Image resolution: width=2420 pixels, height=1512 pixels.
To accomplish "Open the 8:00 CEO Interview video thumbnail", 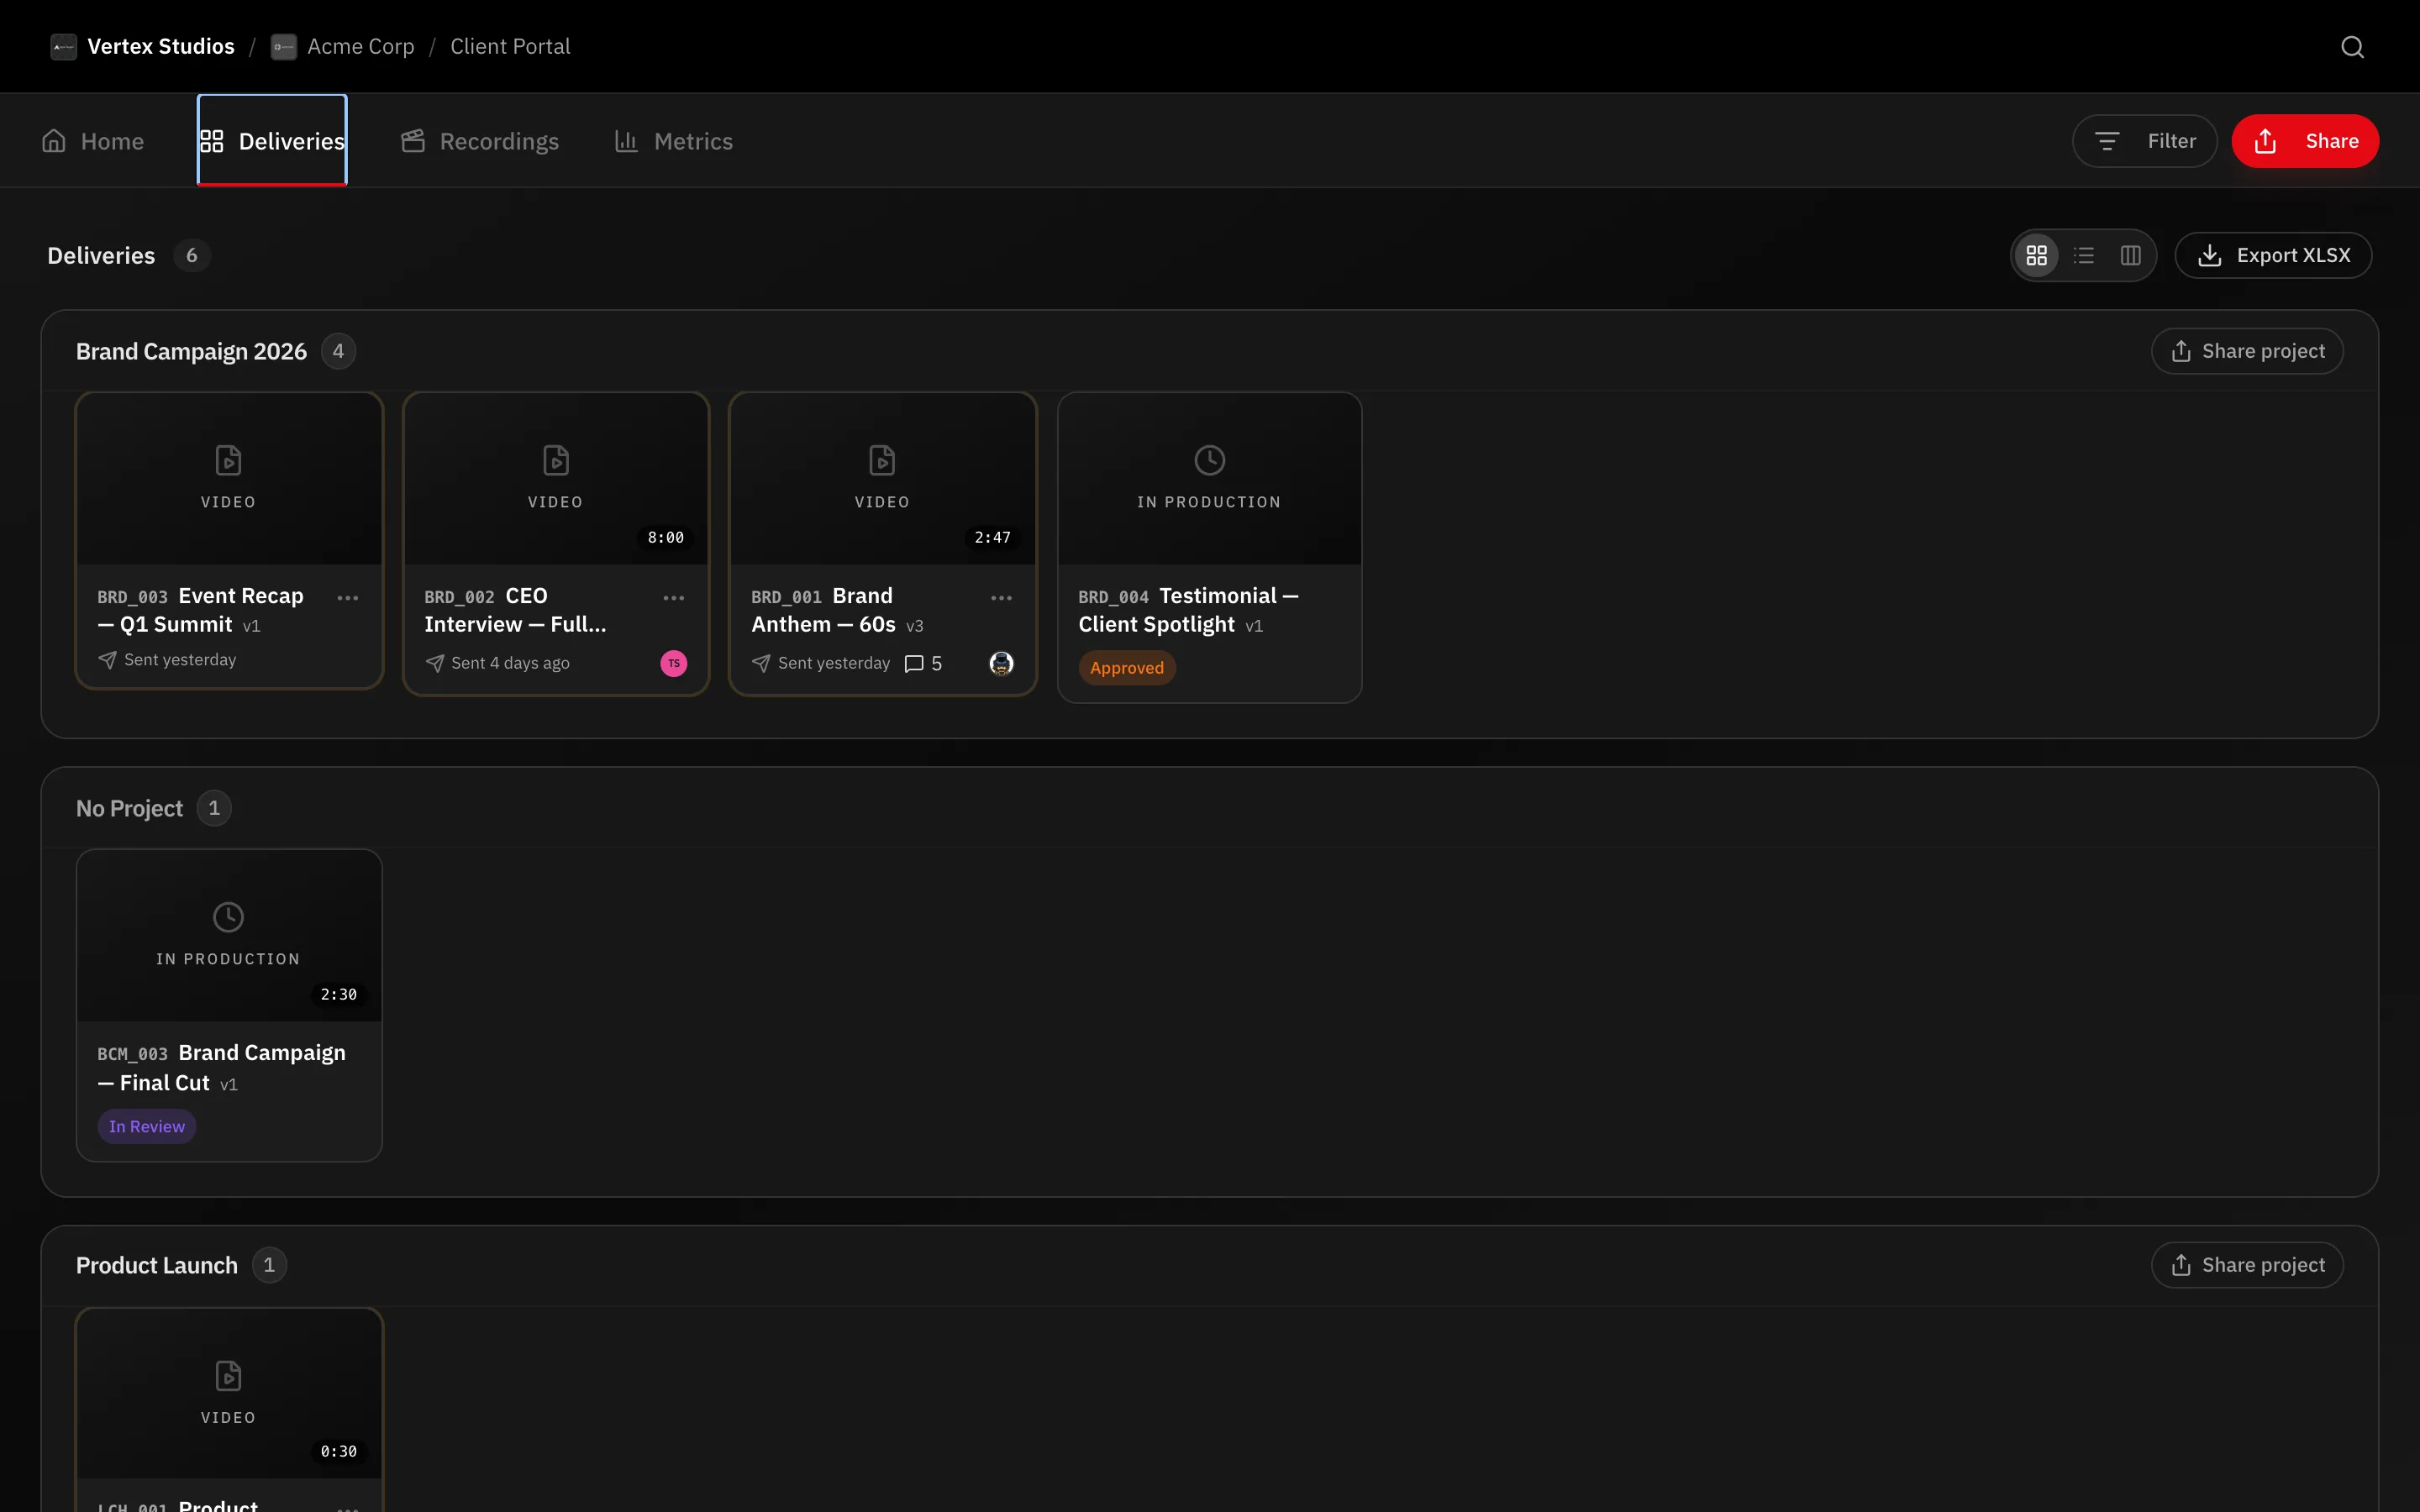I will click(556, 479).
